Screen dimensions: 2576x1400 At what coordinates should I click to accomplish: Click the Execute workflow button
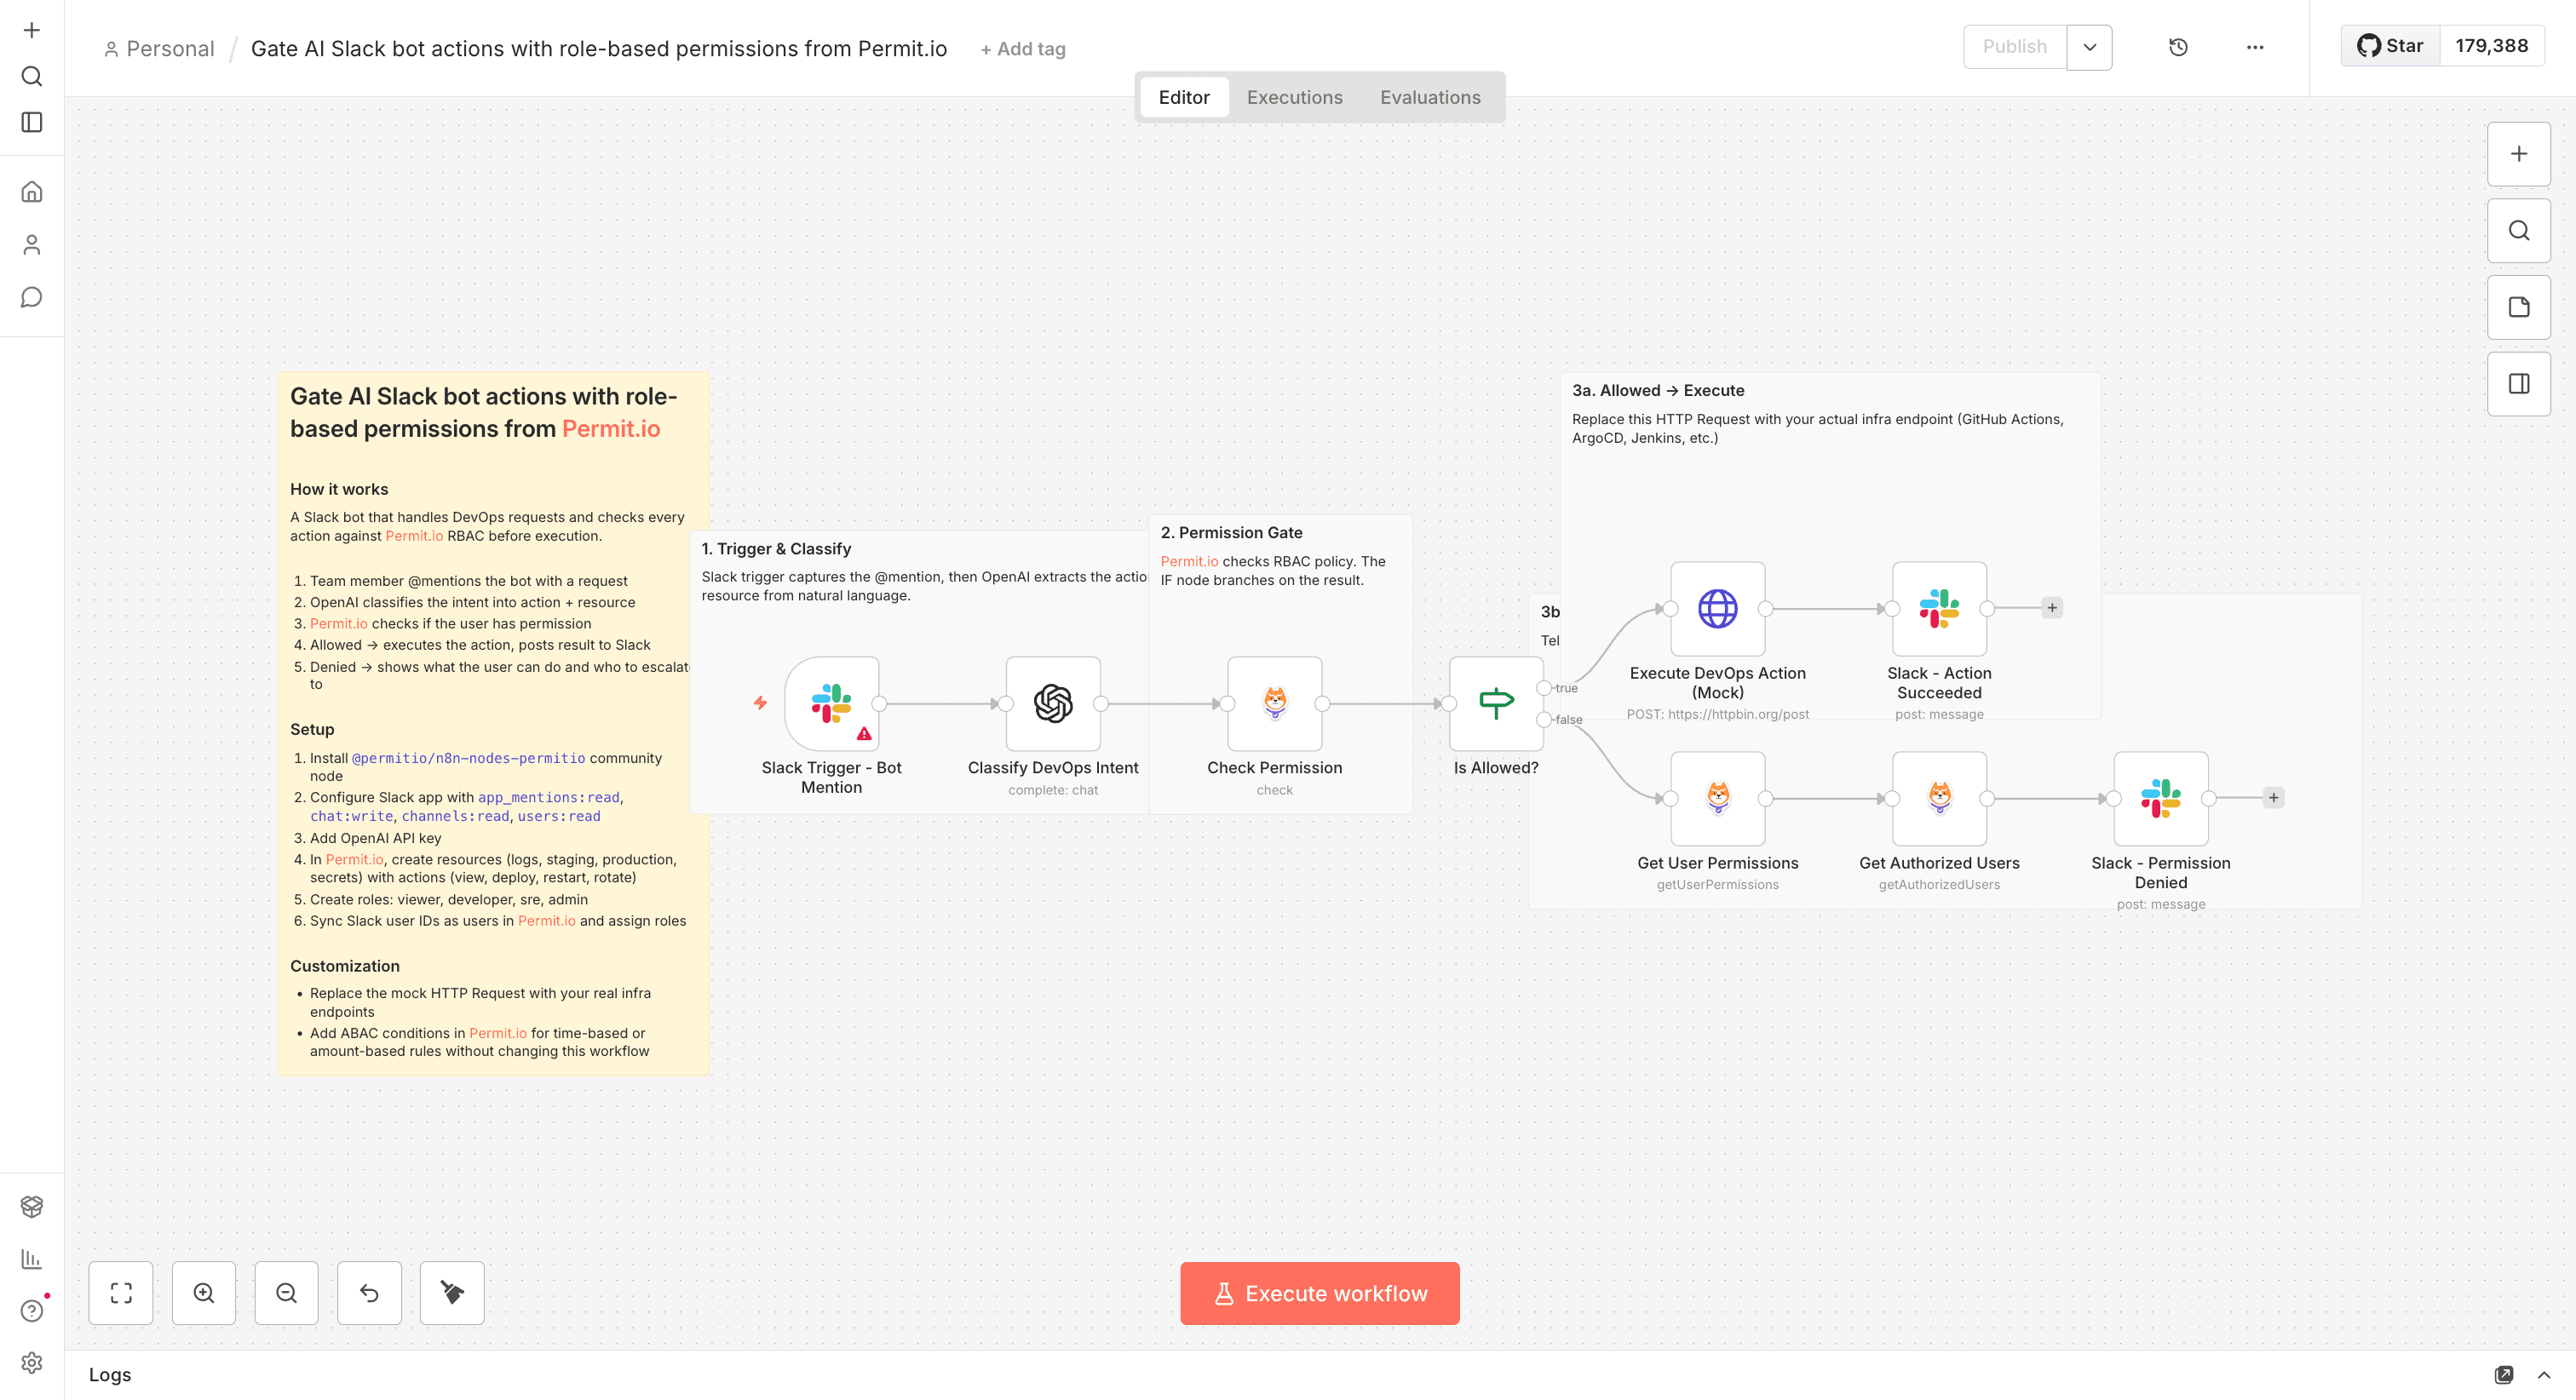1319,1292
